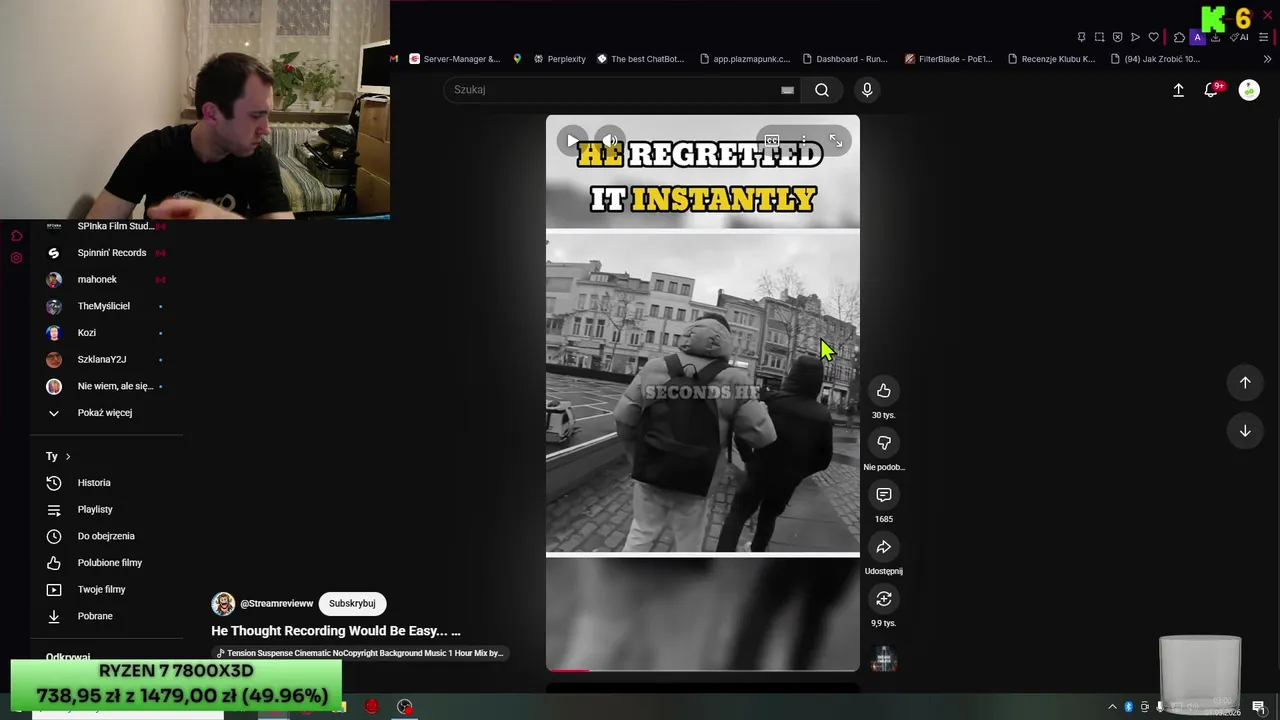Play the Shorts video
Screen dimensions: 1280x720
pos(572,141)
